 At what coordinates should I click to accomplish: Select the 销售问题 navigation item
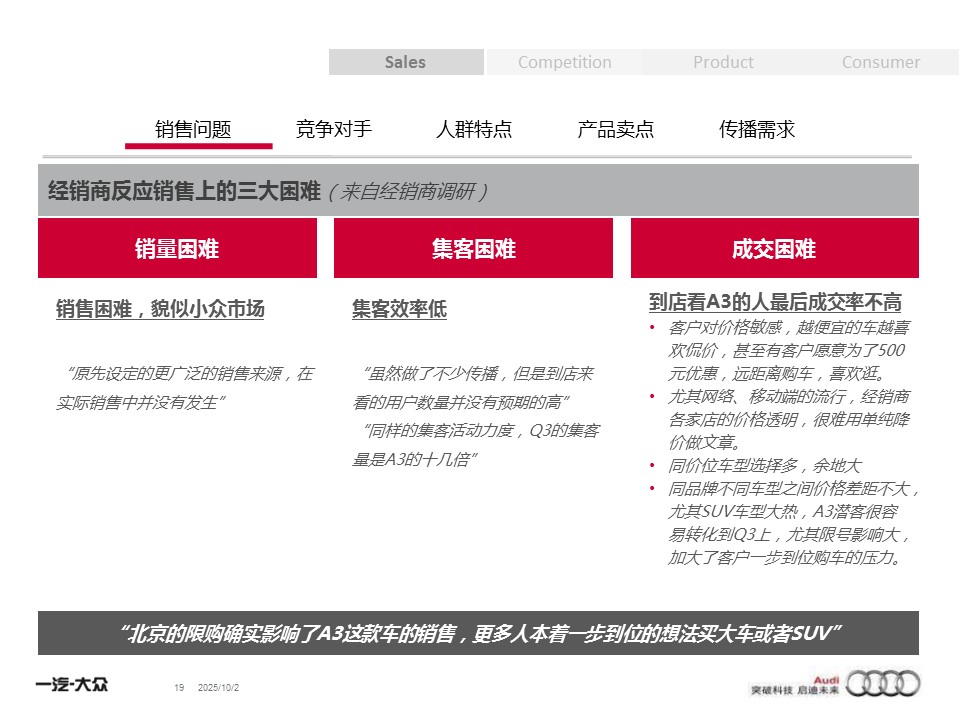tap(193, 129)
